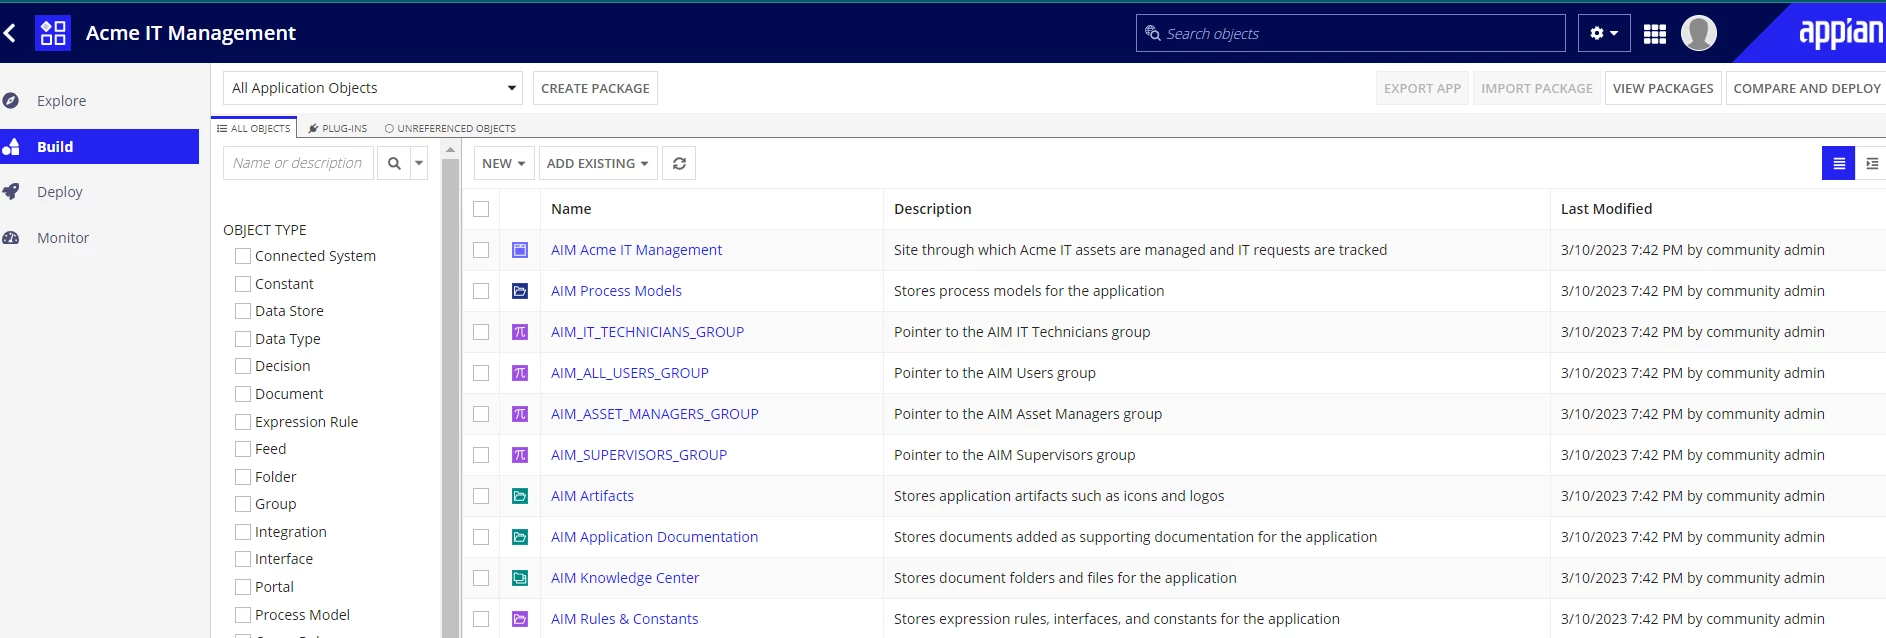Click the site icon for AIM Acme IT Management
Image resolution: width=1886 pixels, height=638 pixels.
coord(520,250)
